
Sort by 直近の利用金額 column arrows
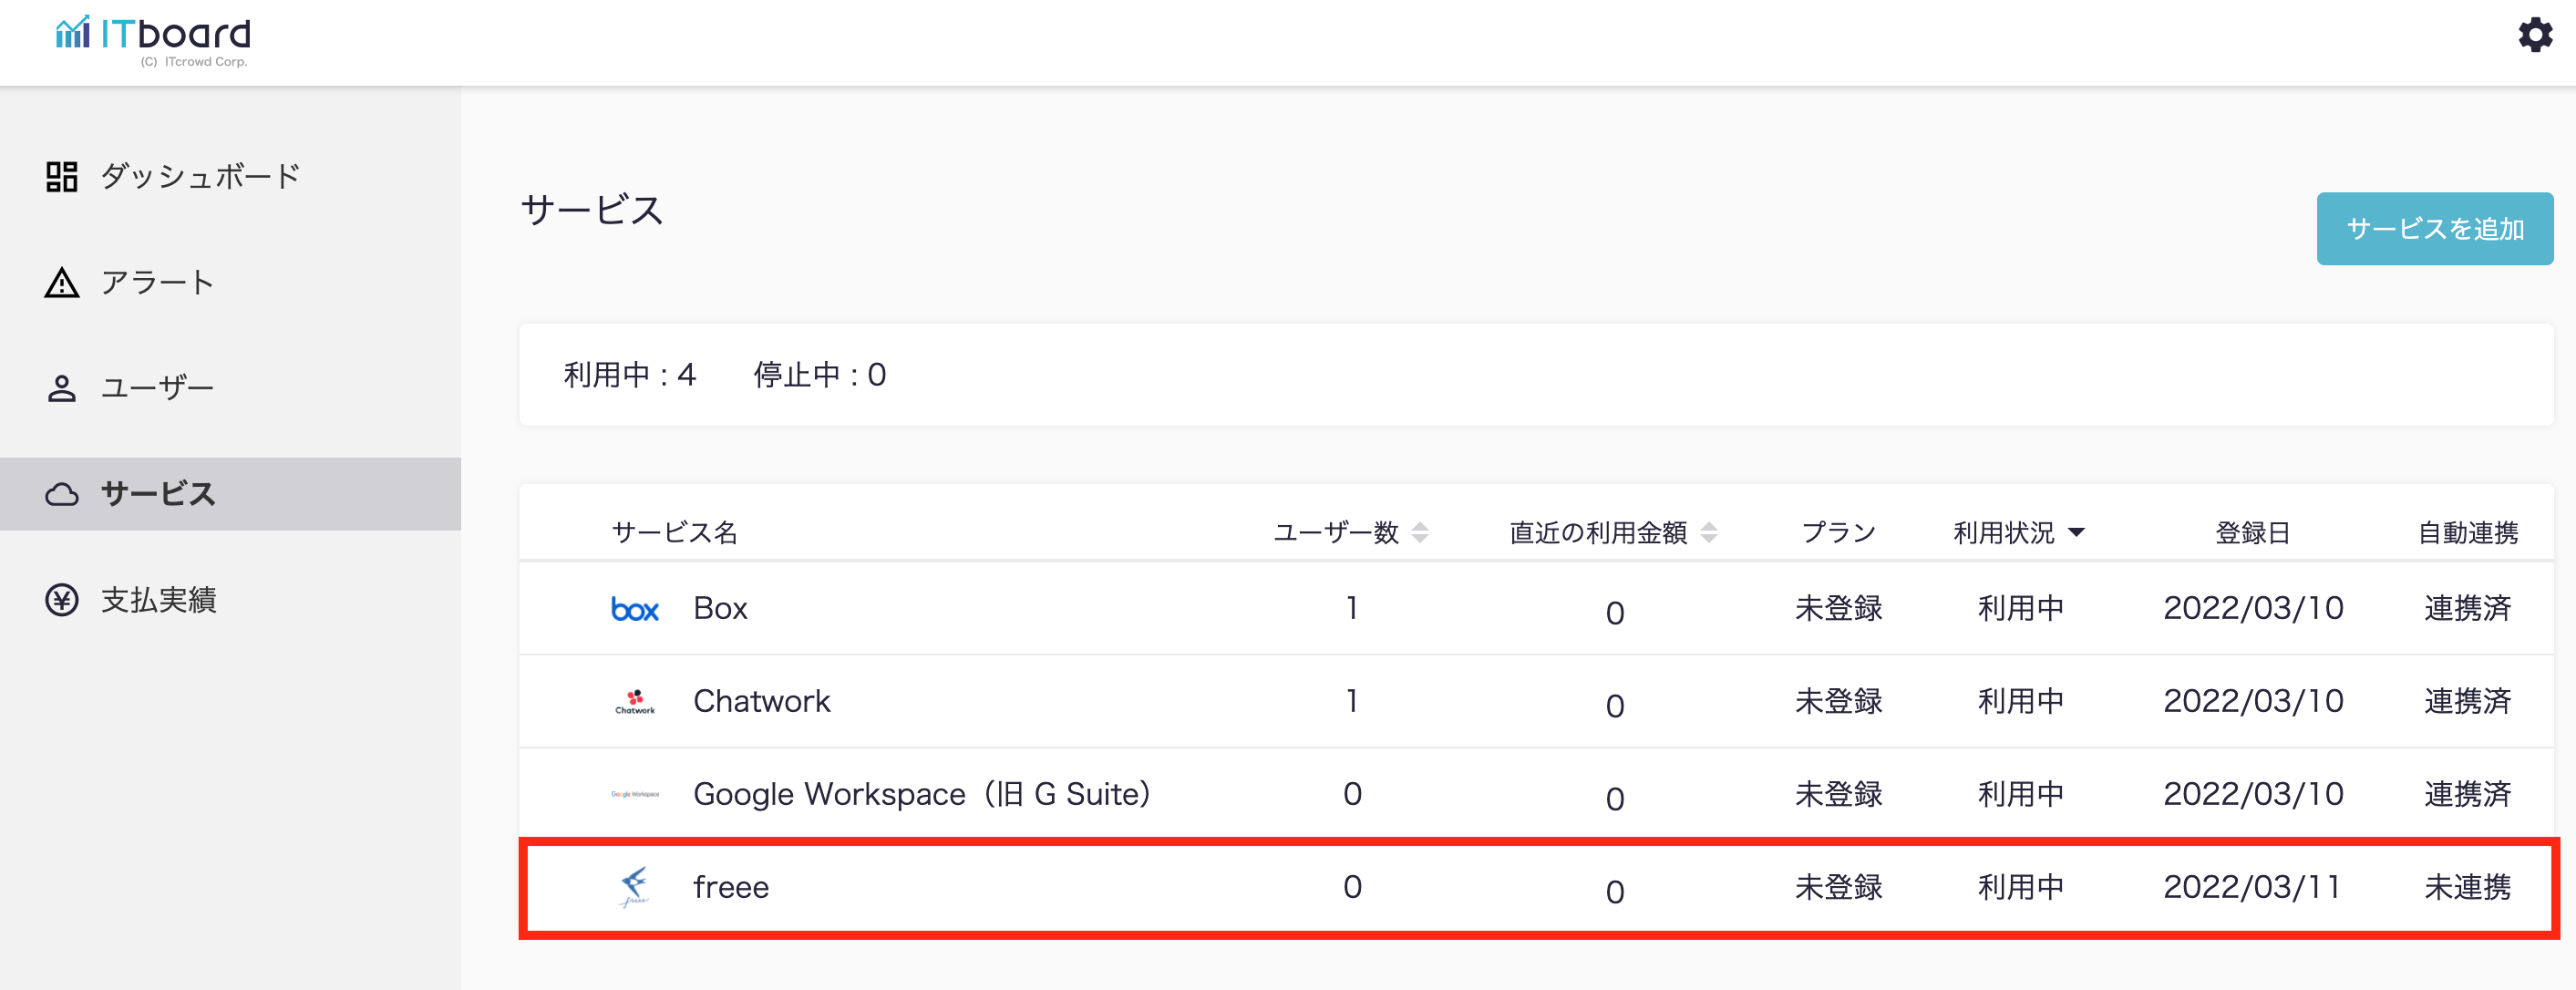tap(1709, 533)
